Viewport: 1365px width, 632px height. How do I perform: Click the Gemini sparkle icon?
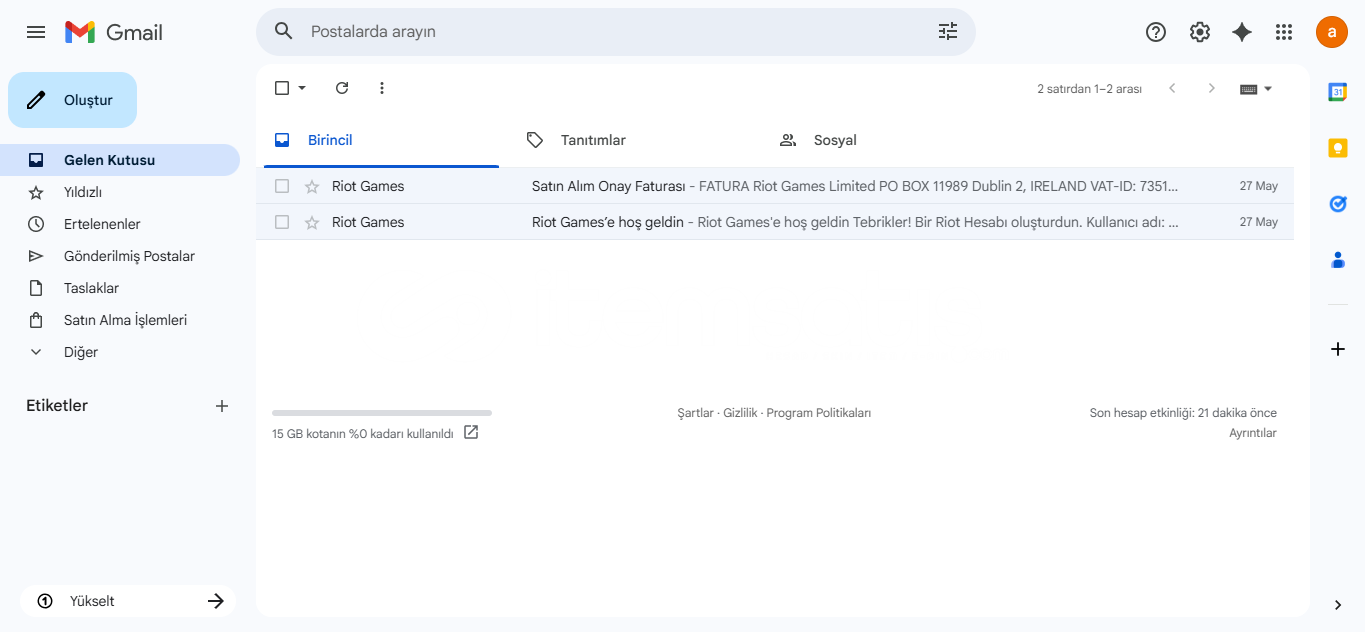1241,32
